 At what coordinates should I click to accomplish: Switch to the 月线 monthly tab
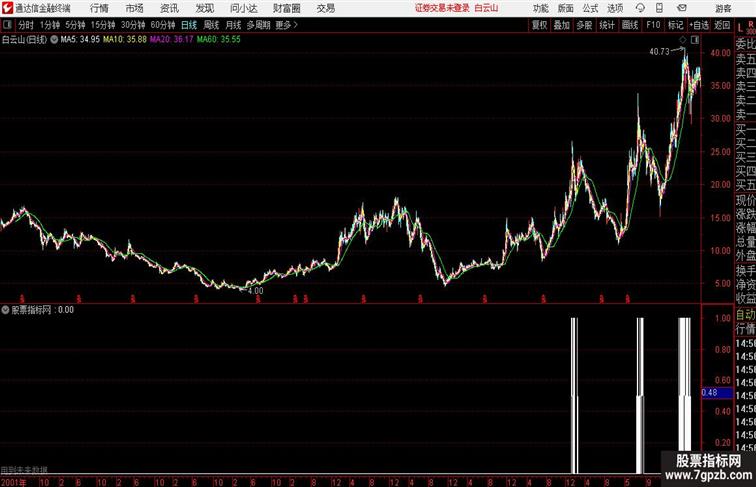(233, 25)
